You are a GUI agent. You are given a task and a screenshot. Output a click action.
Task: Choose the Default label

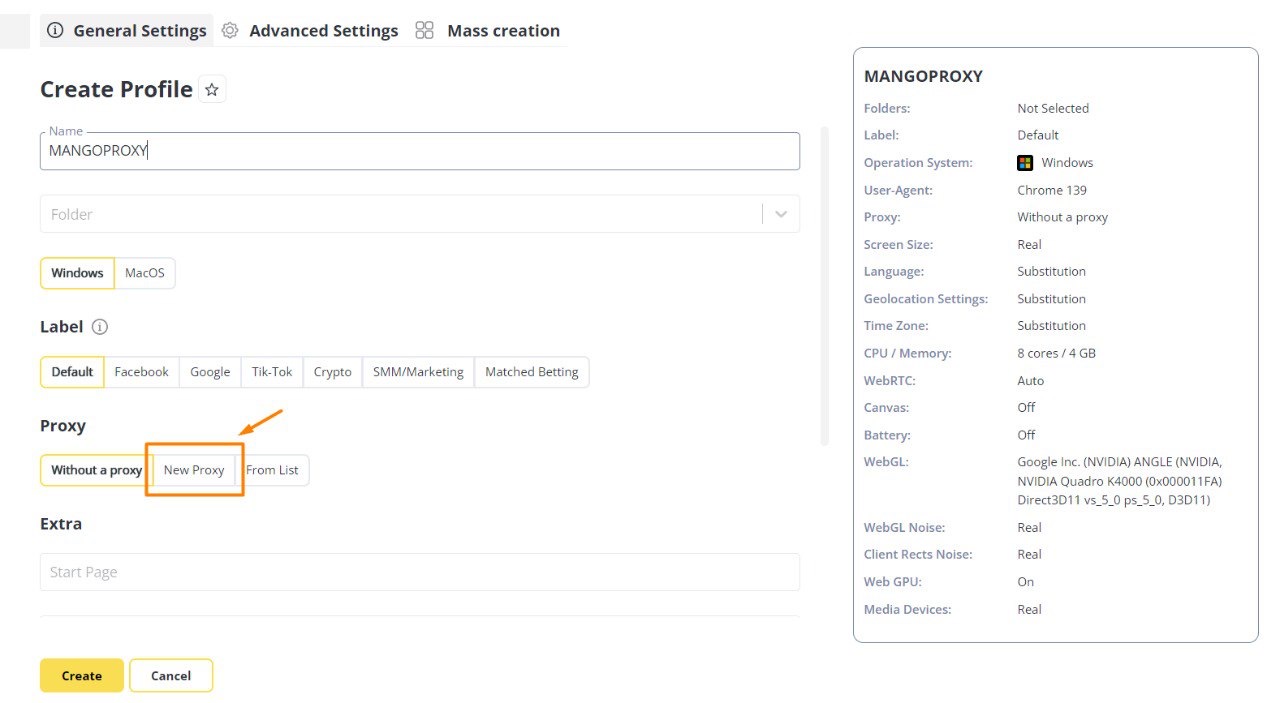click(x=72, y=372)
